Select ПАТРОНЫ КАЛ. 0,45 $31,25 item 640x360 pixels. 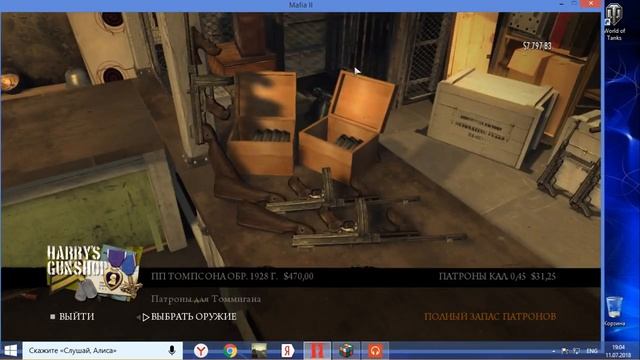[497, 276]
